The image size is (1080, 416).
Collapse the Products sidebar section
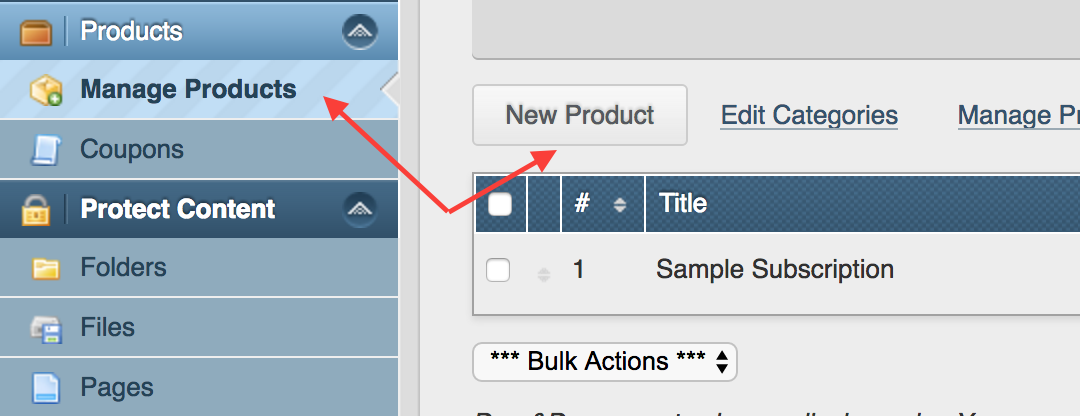(x=360, y=32)
